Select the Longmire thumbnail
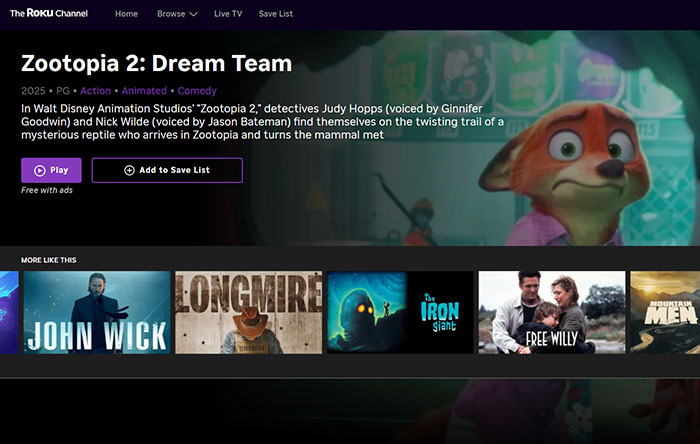 248,312
